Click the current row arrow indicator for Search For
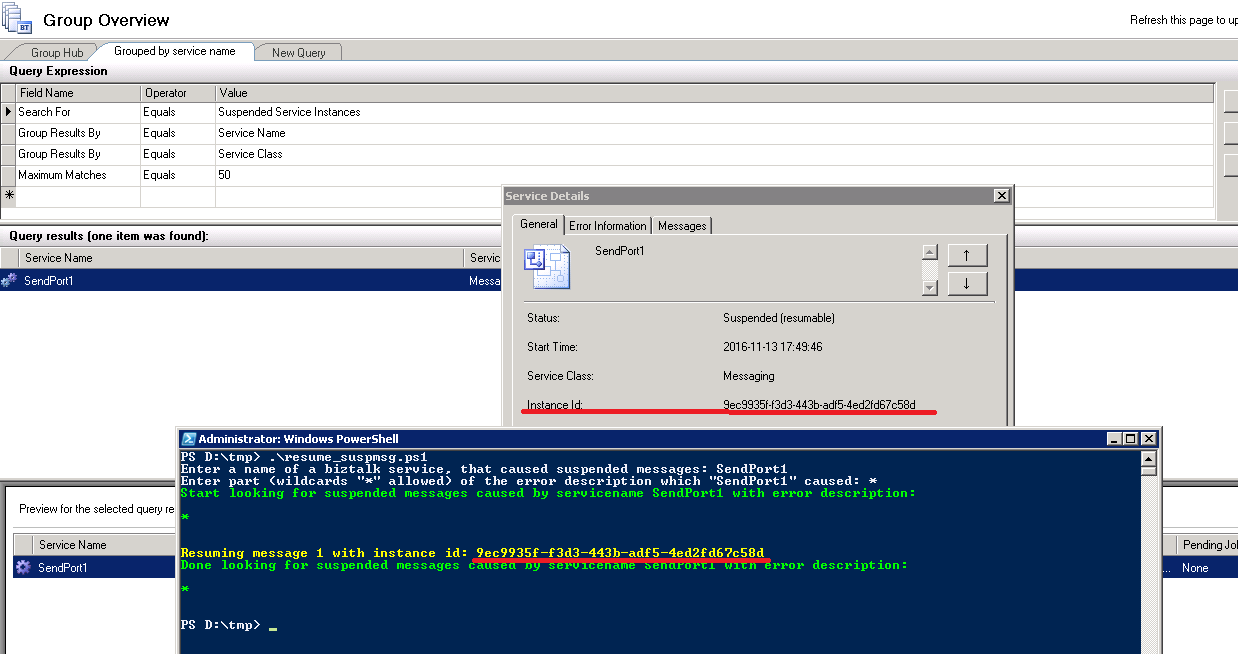The image size is (1238, 654). point(9,112)
